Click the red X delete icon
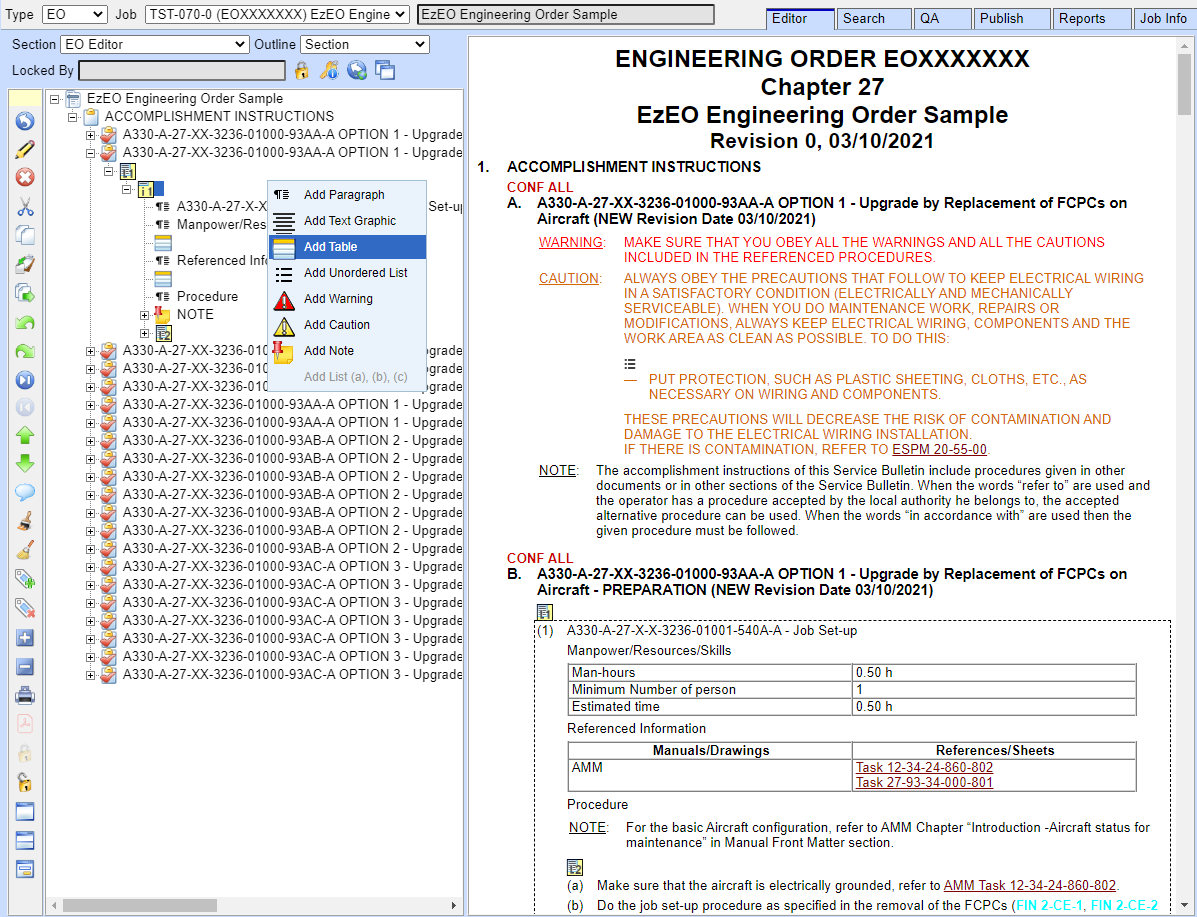Image resolution: width=1197 pixels, height=917 pixels. pyautogui.click(x=25, y=178)
